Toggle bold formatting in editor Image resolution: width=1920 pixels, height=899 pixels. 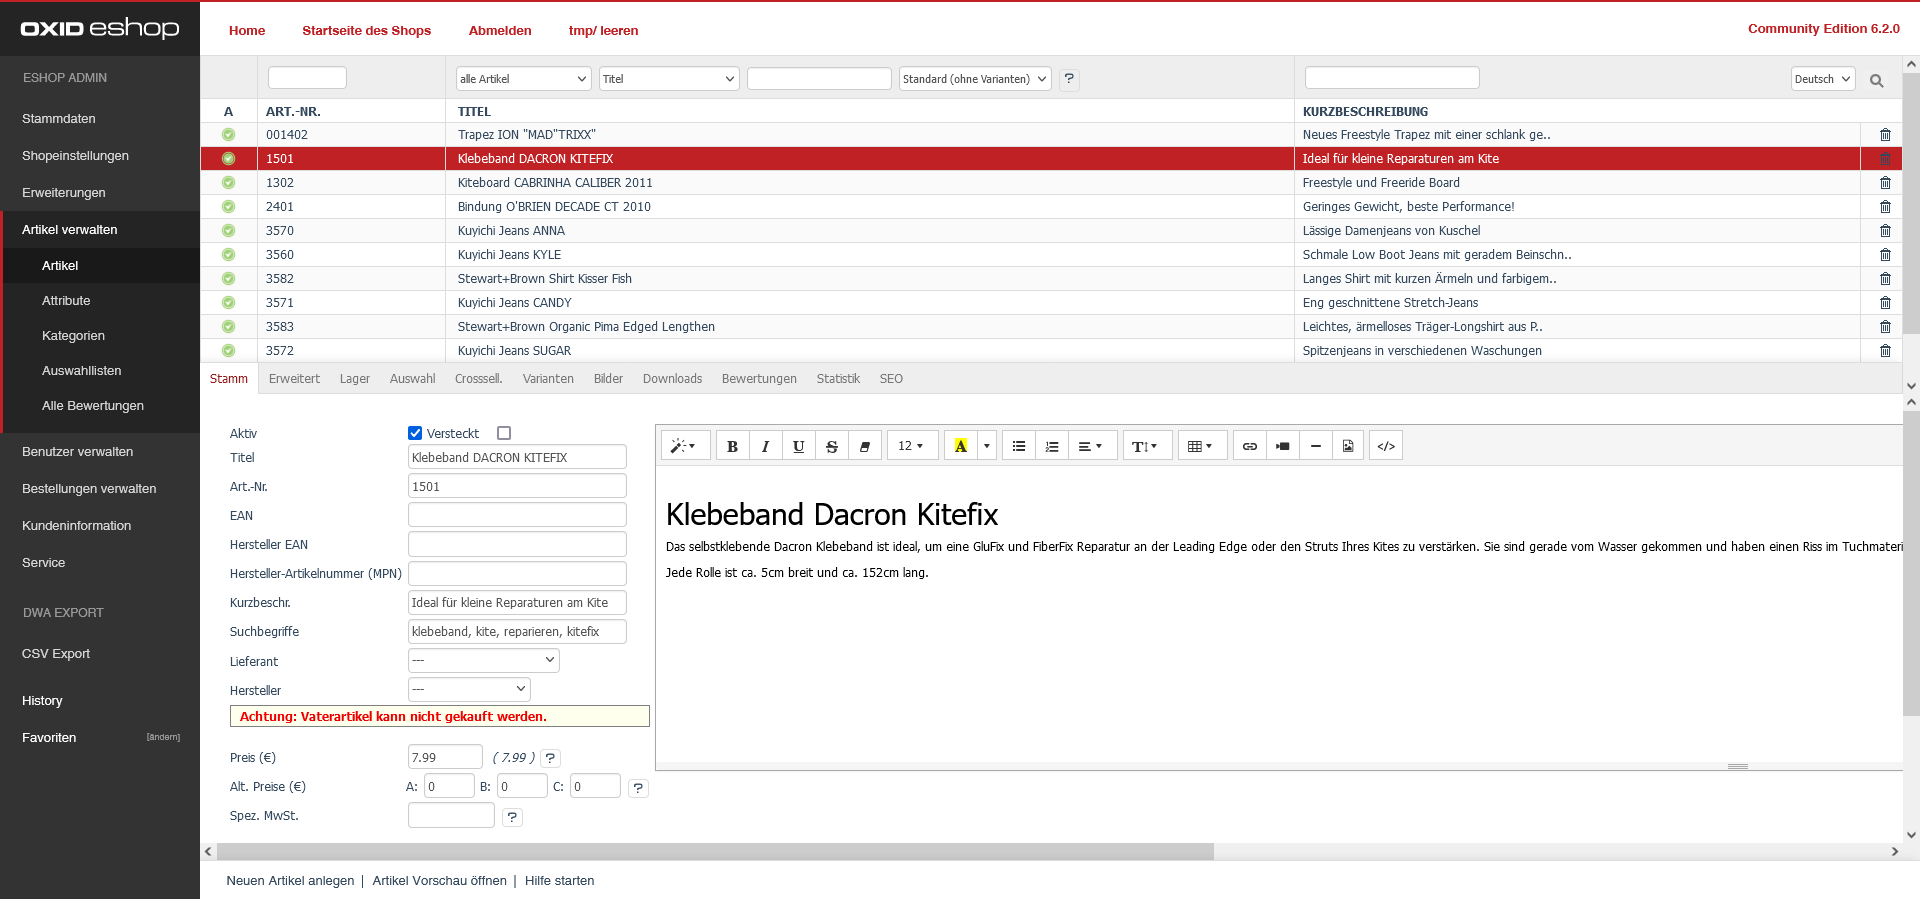(732, 446)
